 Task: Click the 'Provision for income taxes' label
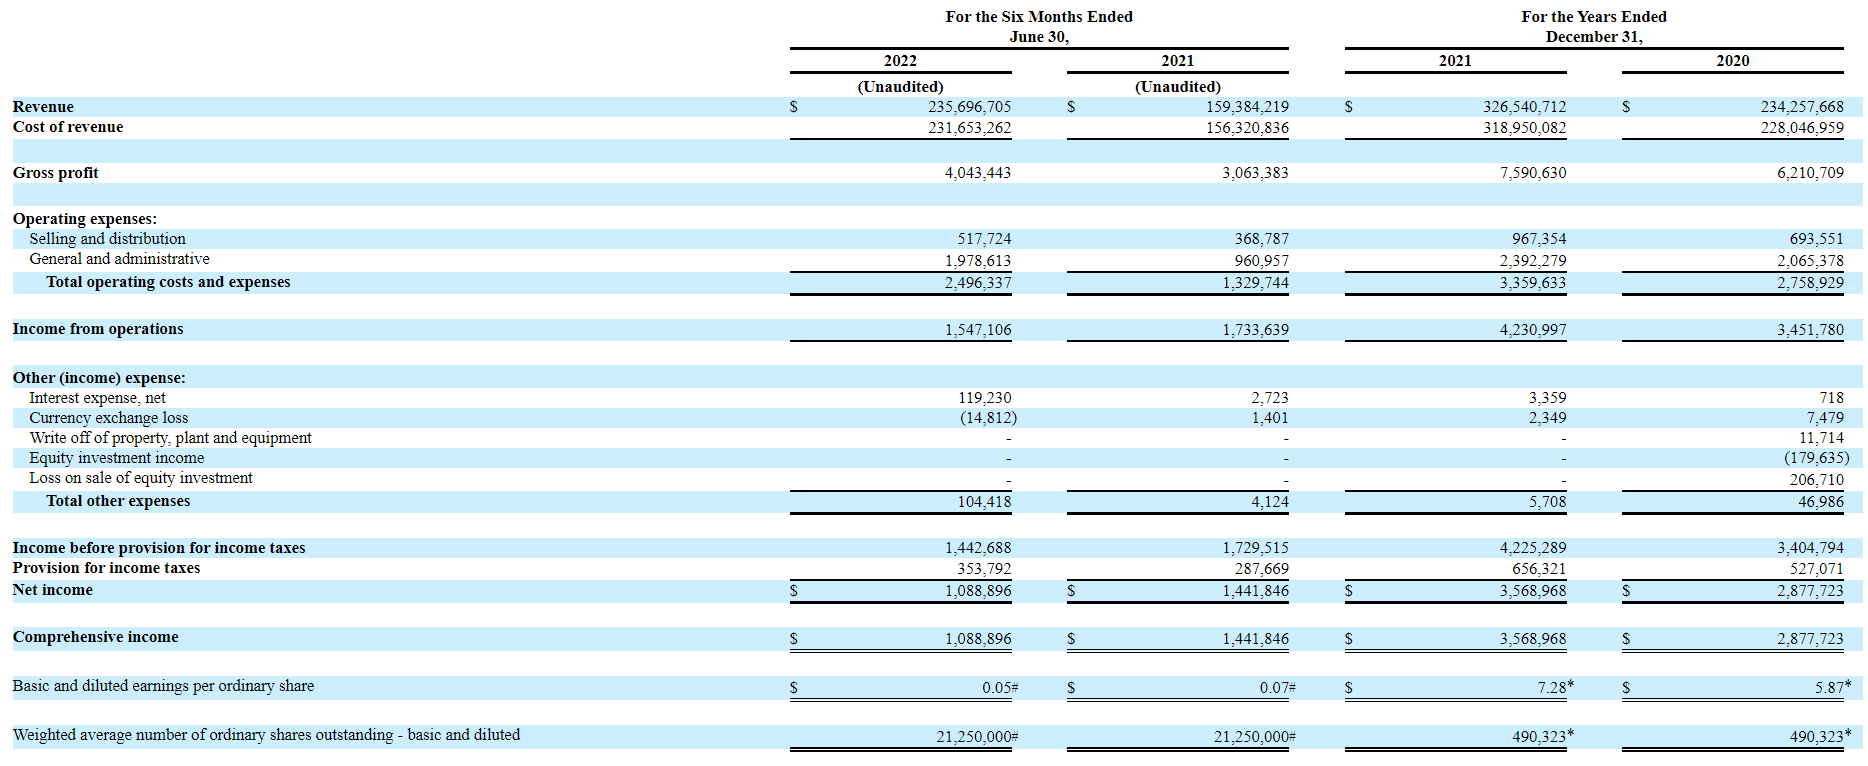point(106,568)
